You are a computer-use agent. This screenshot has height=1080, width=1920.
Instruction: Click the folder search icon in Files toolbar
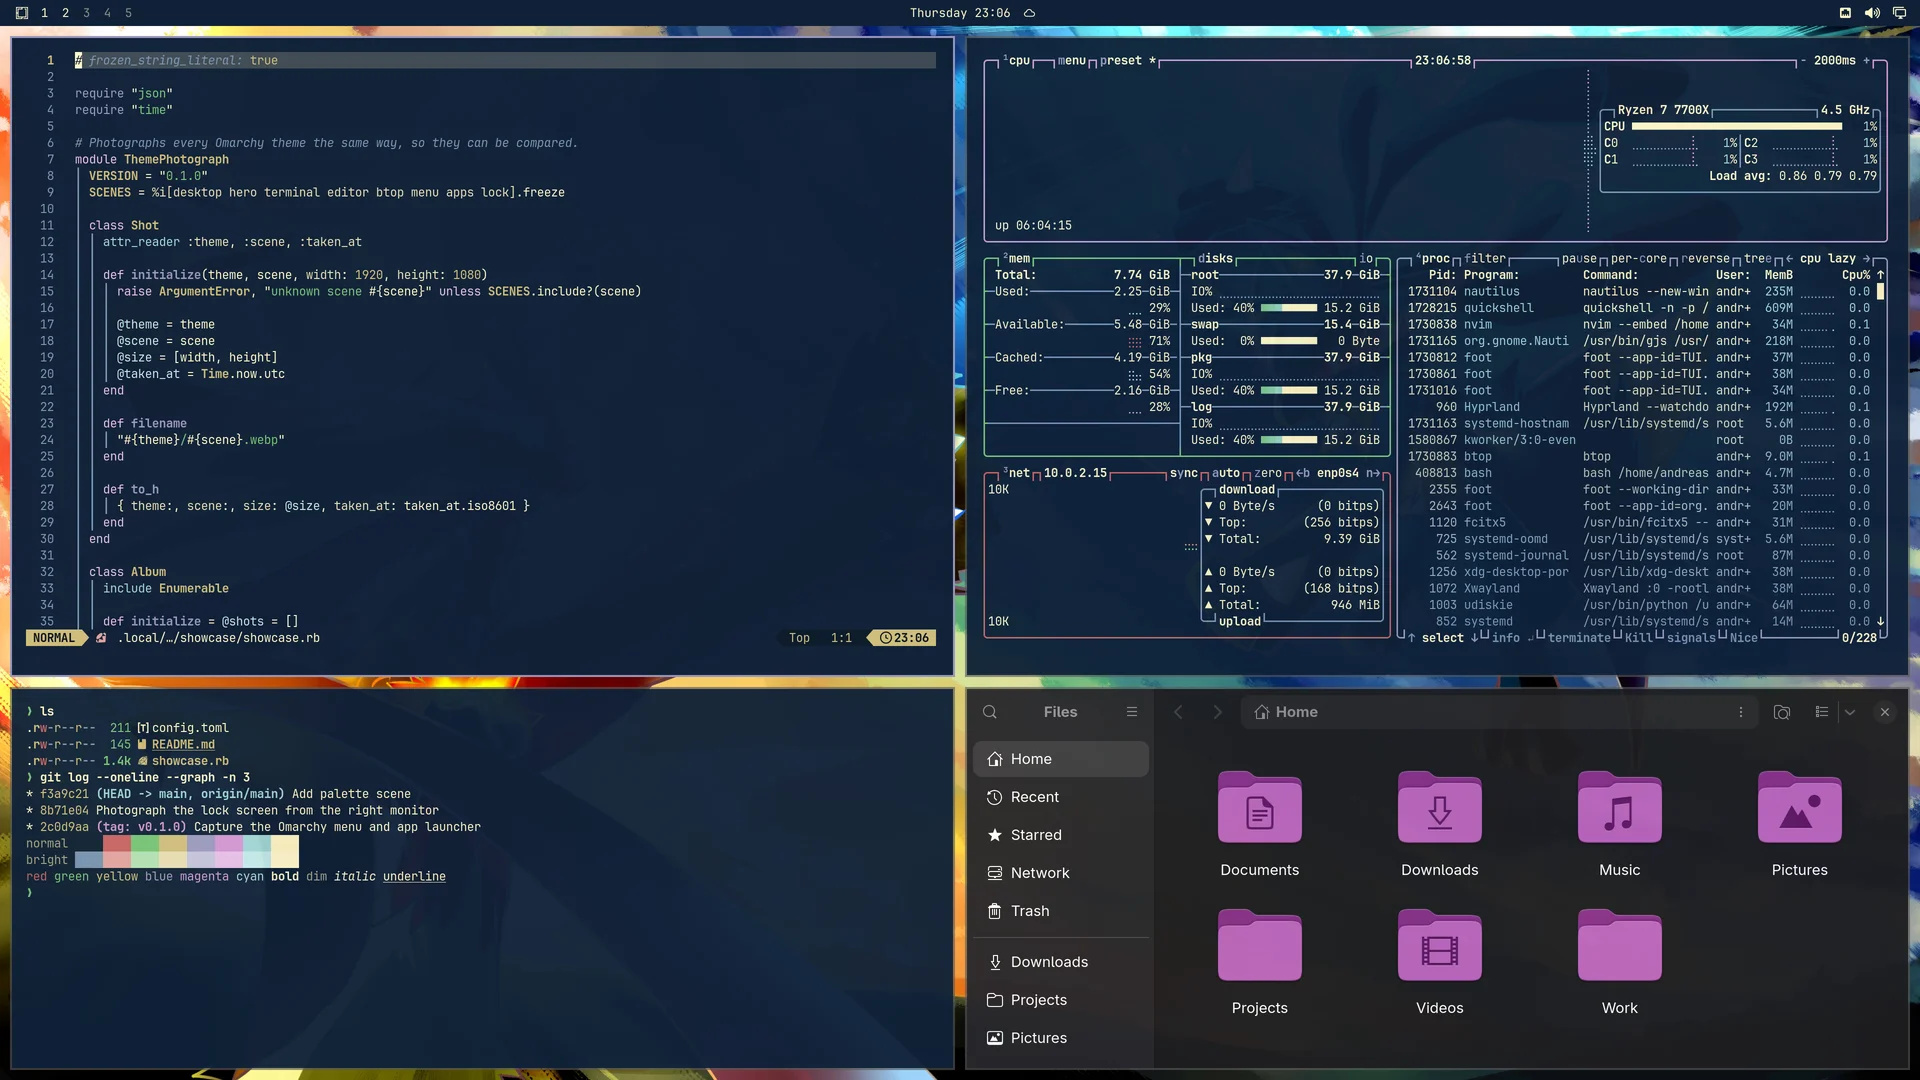pyautogui.click(x=1782, y=712)
